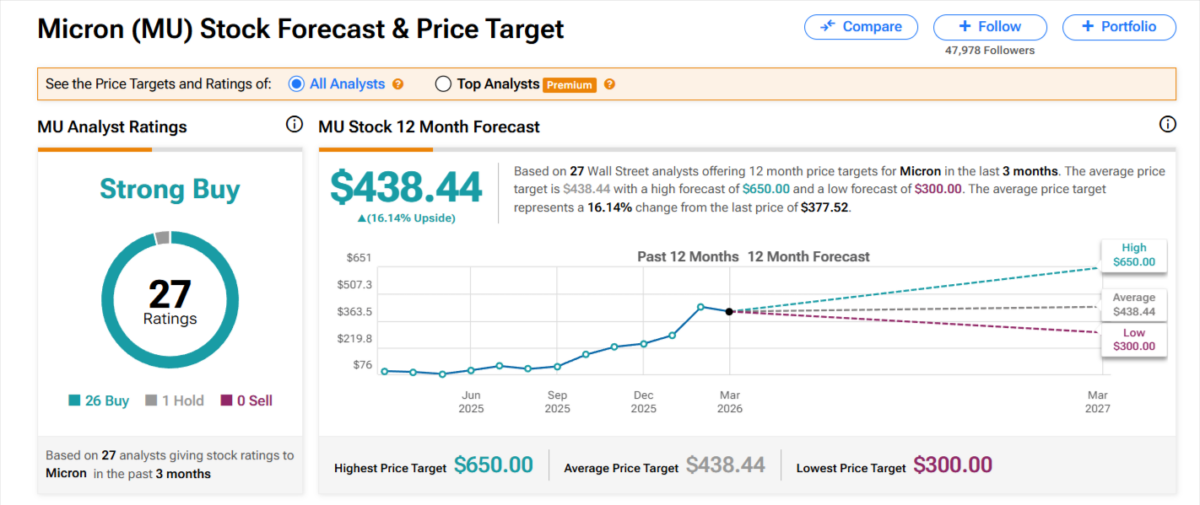
Task: Click Average Price Target $438.44 value
Action: point(726,465)
